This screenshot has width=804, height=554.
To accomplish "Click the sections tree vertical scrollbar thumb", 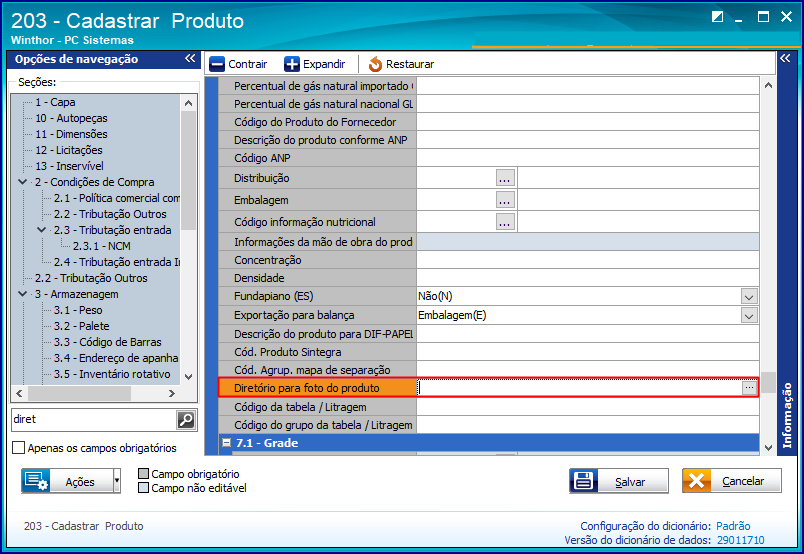I will [x=188, y=170].
